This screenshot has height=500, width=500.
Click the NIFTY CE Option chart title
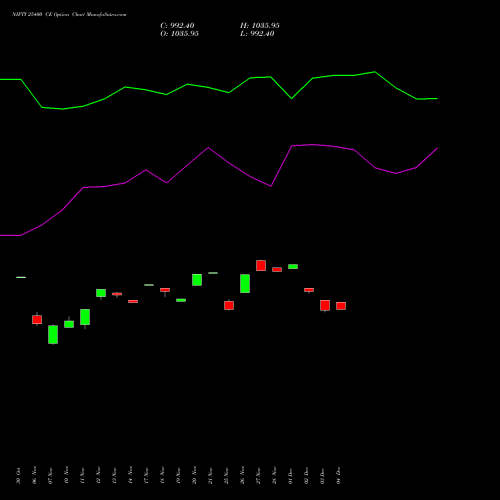coord(69,14)
